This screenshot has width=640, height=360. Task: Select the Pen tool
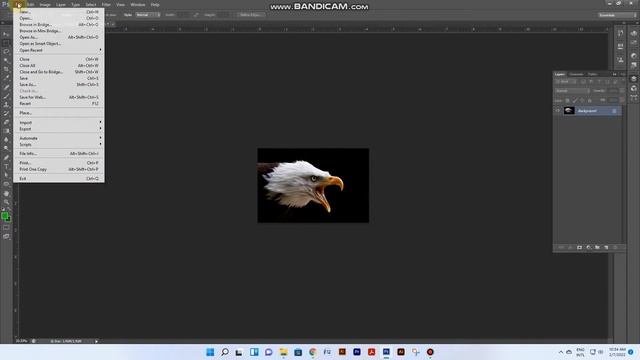pos(6,158)
